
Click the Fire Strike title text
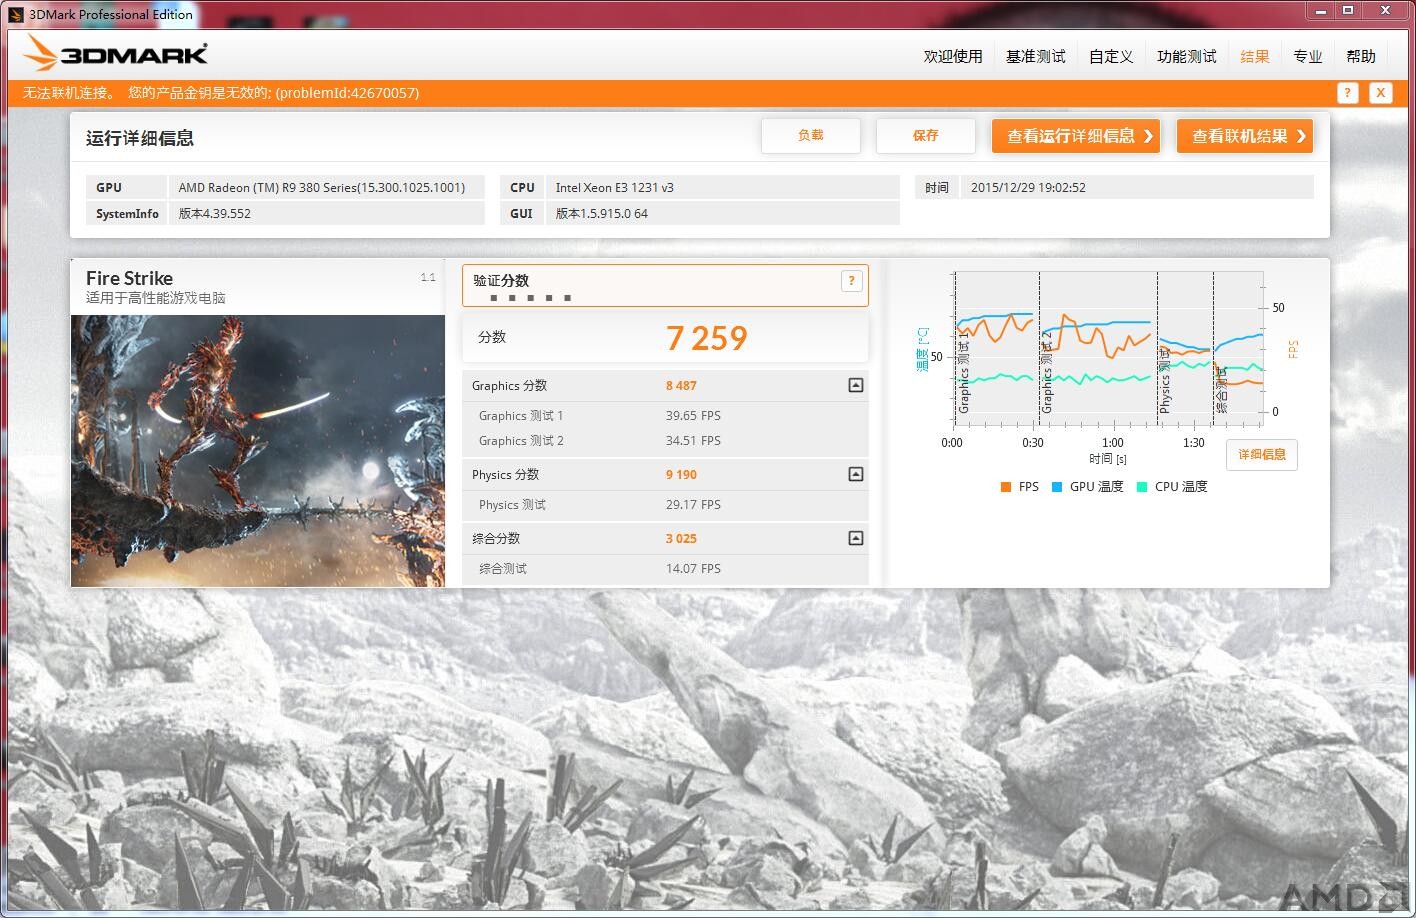129,279
